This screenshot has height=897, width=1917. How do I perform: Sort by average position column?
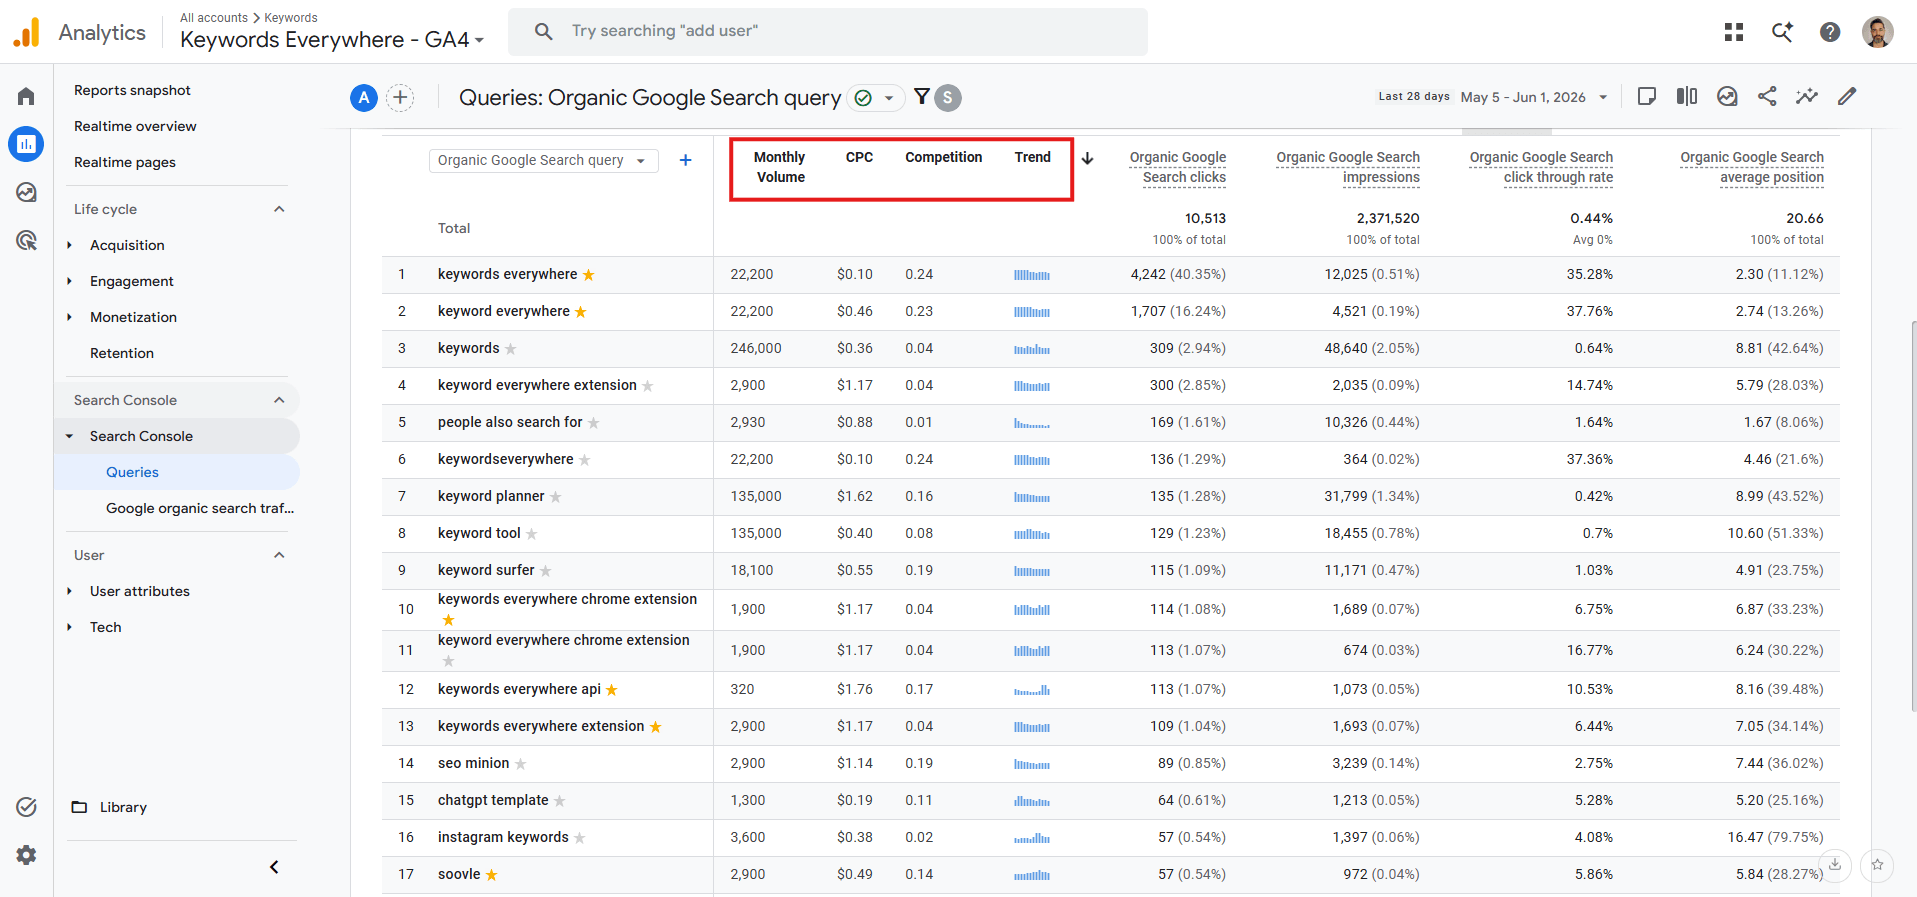point(1752,167)
